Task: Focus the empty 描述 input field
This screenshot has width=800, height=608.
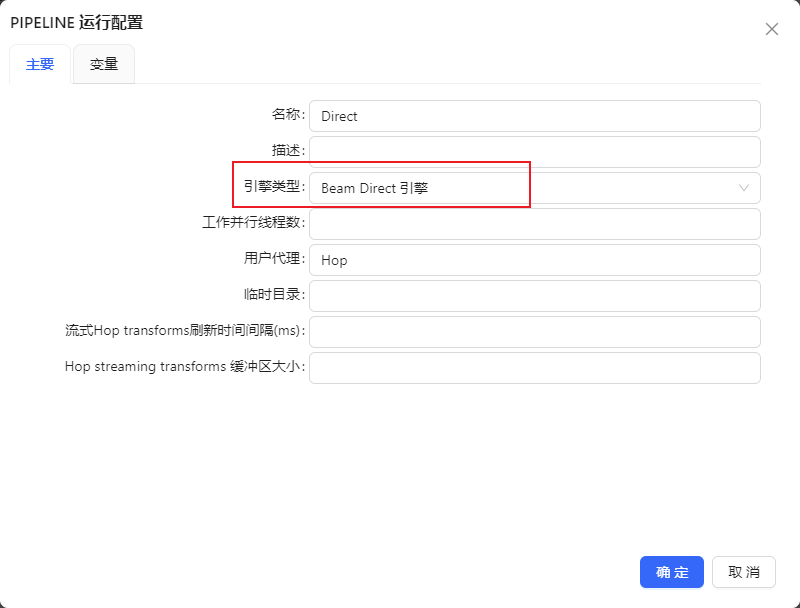Action: pyautogui.click(x=534, y=152)
